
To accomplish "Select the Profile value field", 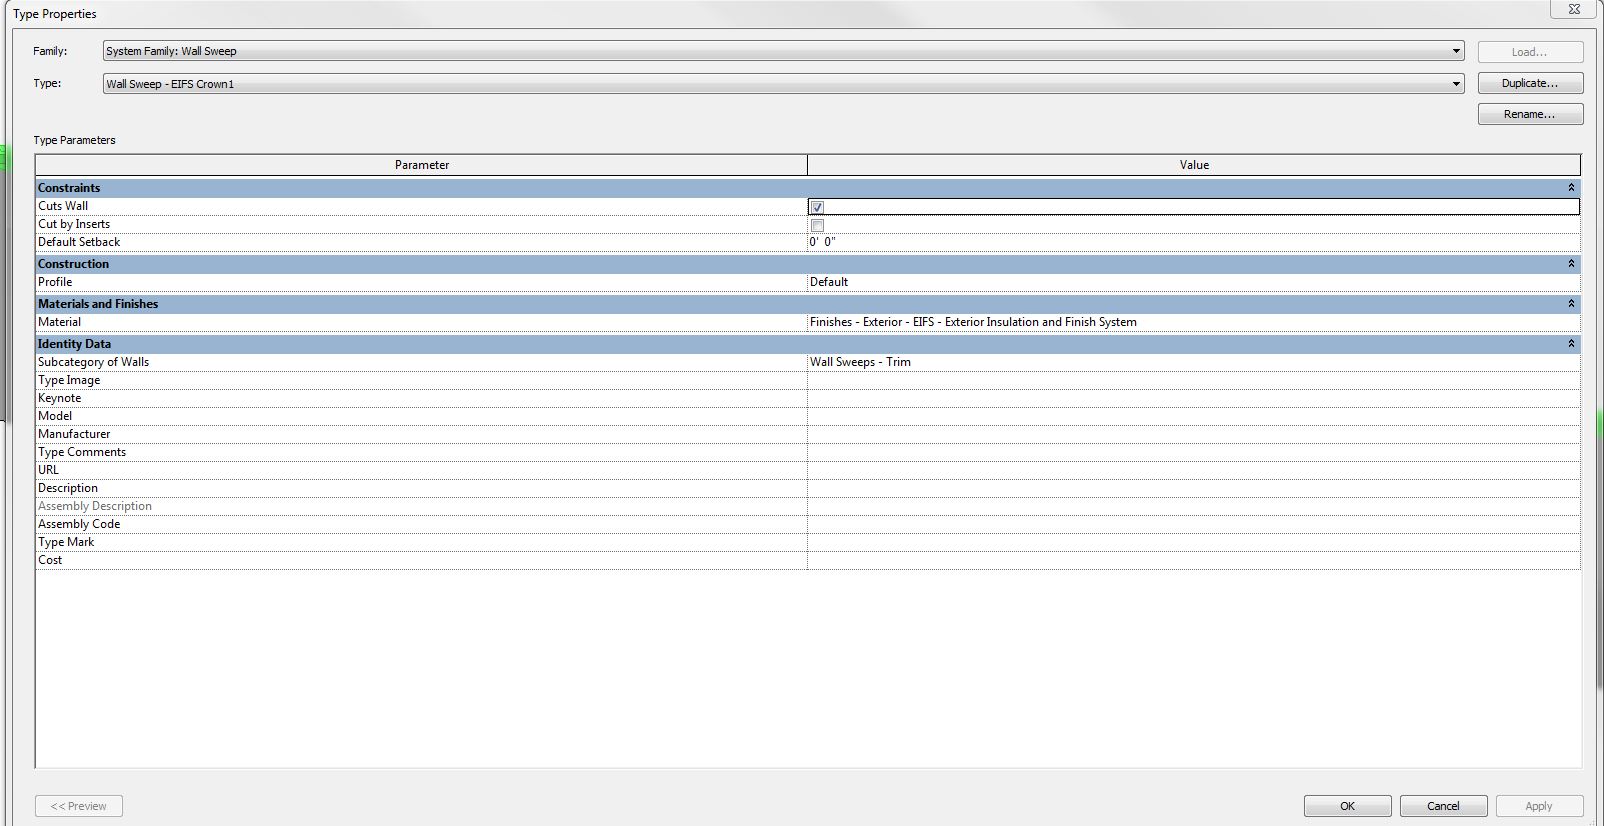I will pyautogui.click(x=1194, y=282).
